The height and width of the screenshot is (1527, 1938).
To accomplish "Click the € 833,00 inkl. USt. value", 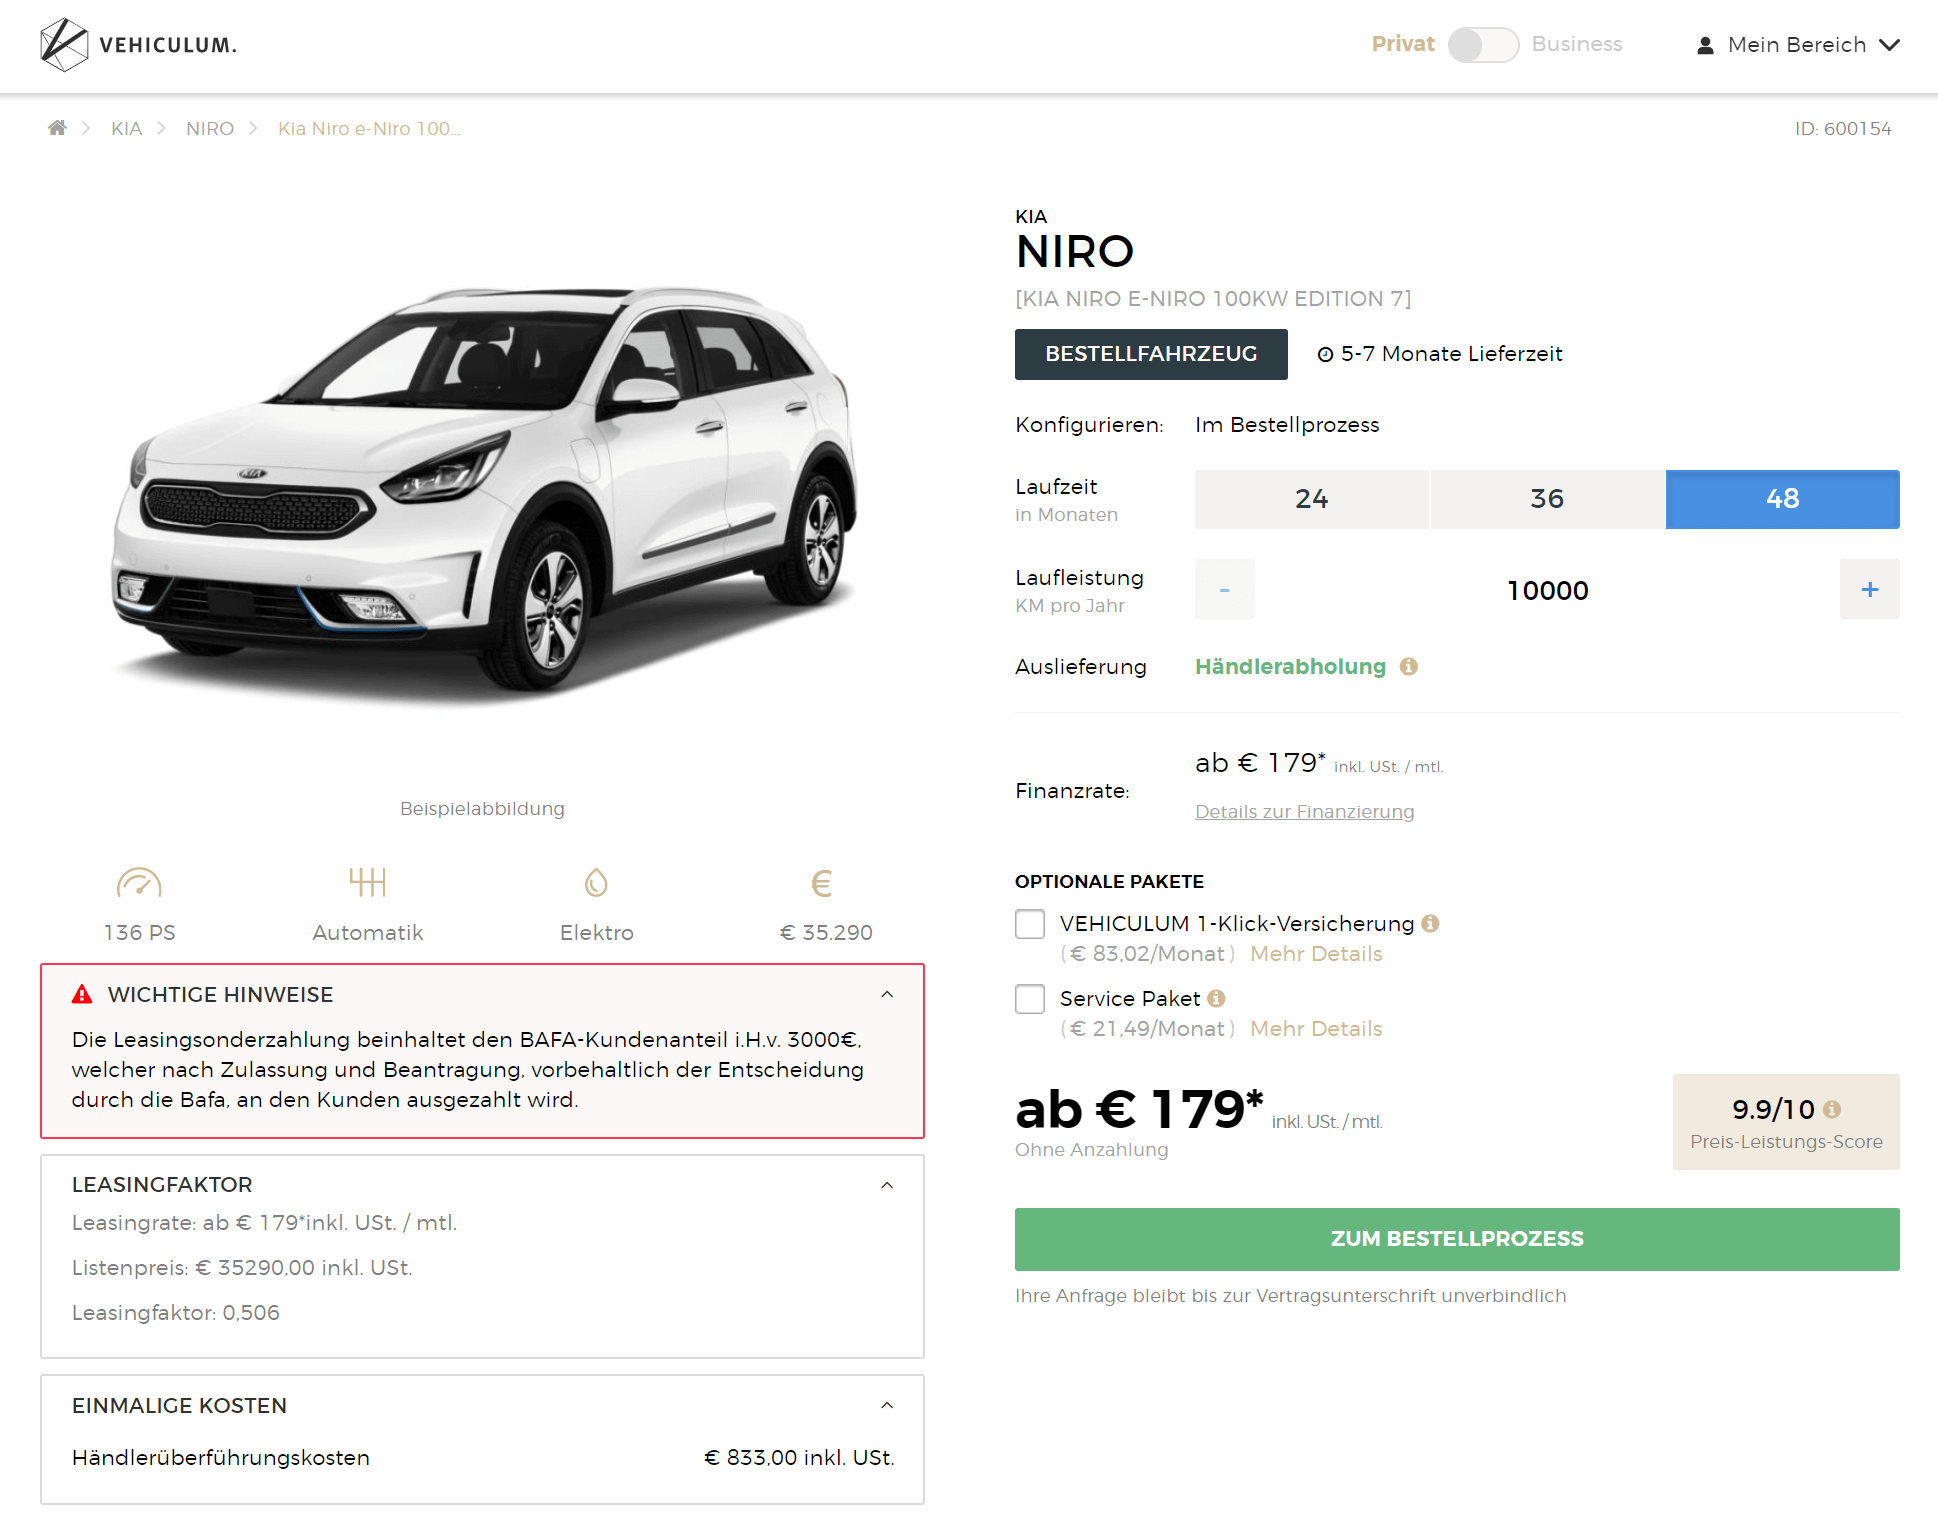I will [x=799, y=1457].
